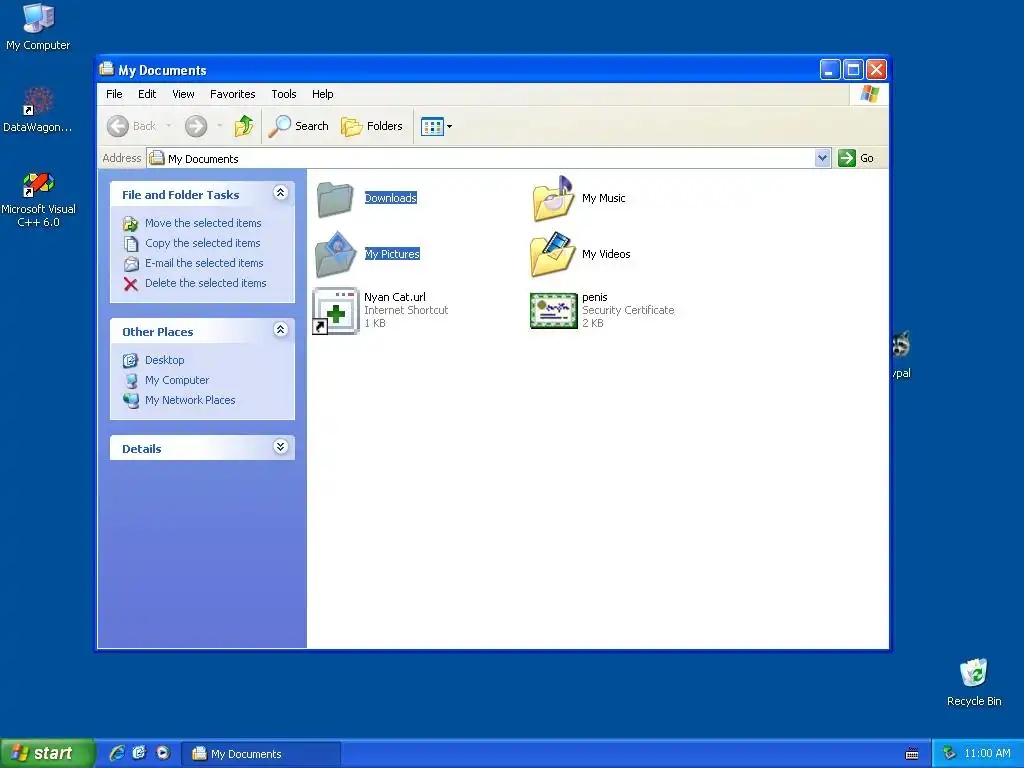Viewport: 1024px width, 768px height.
Task: Select the raccoon desktop icon behind the window
Action: (x=901, y=344)
